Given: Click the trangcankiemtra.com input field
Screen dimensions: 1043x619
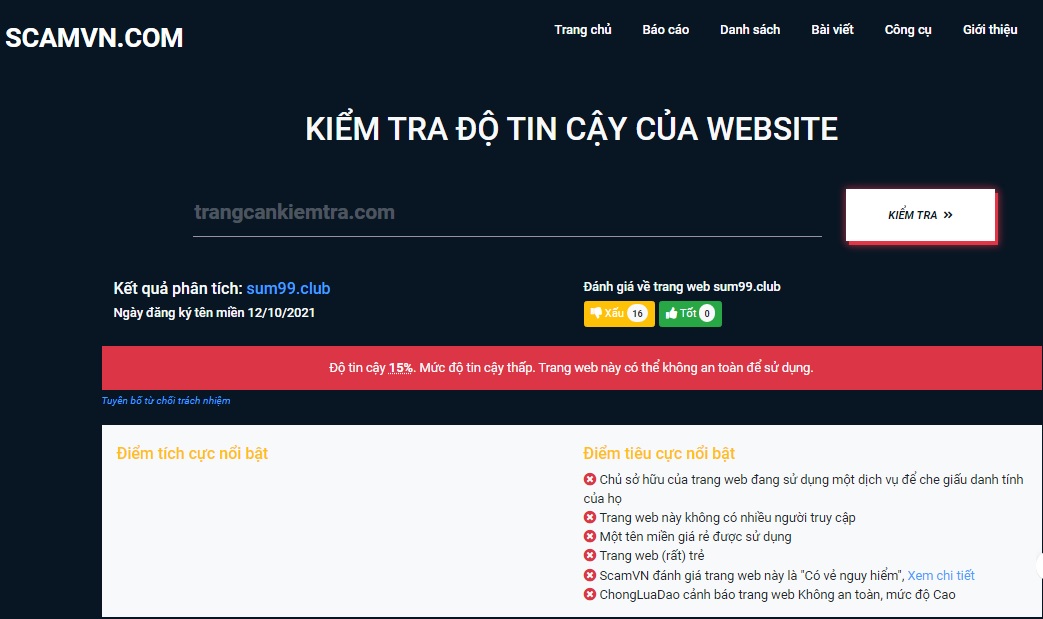Looking at the screenshot, I should point(507,211).
